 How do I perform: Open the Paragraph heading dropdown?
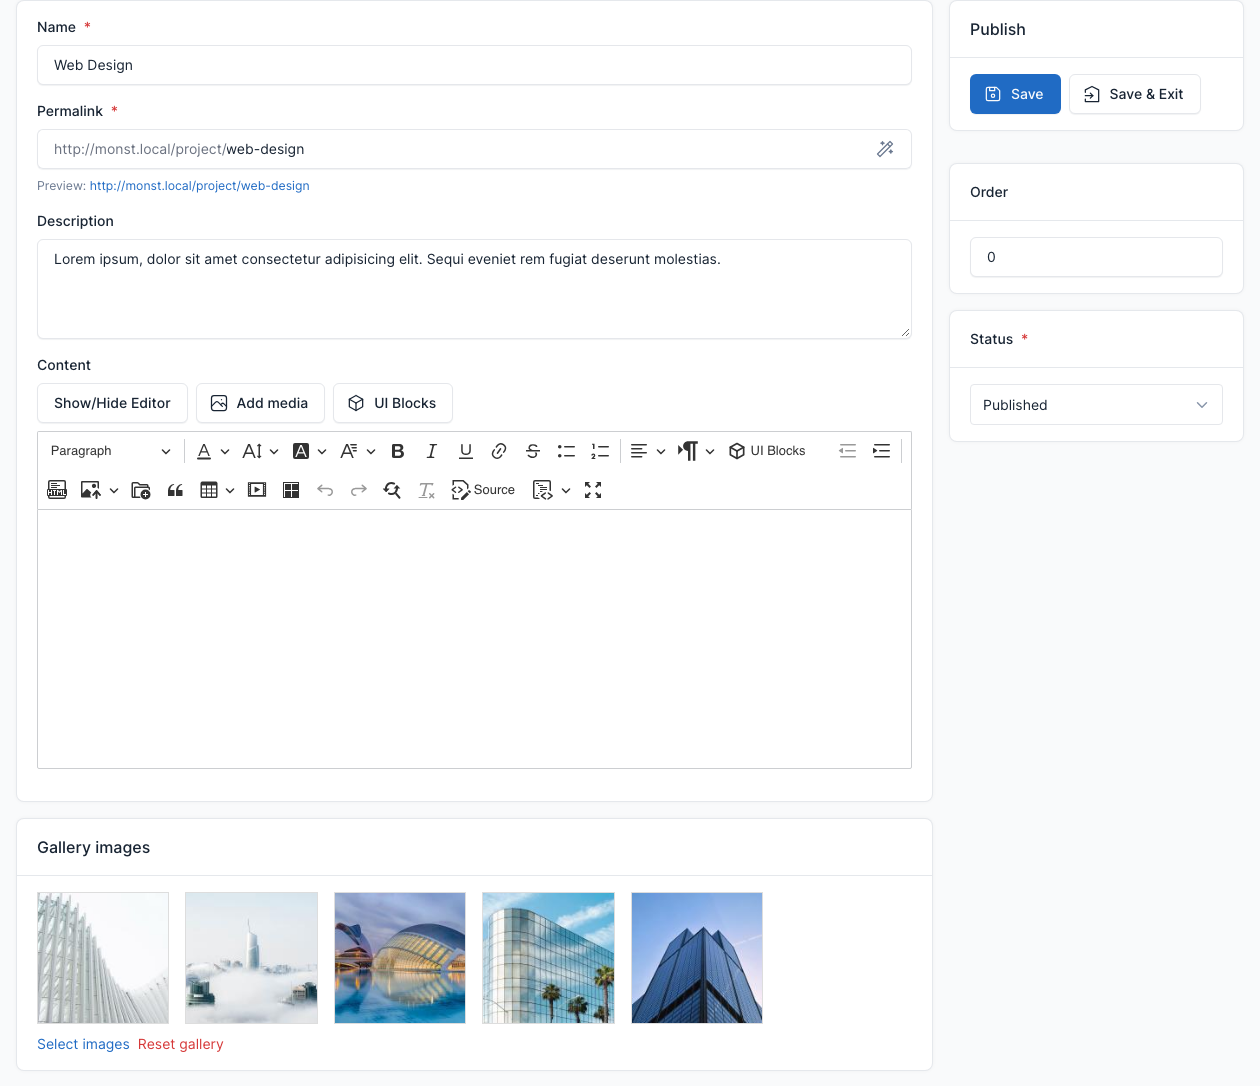tap(110, 451)
